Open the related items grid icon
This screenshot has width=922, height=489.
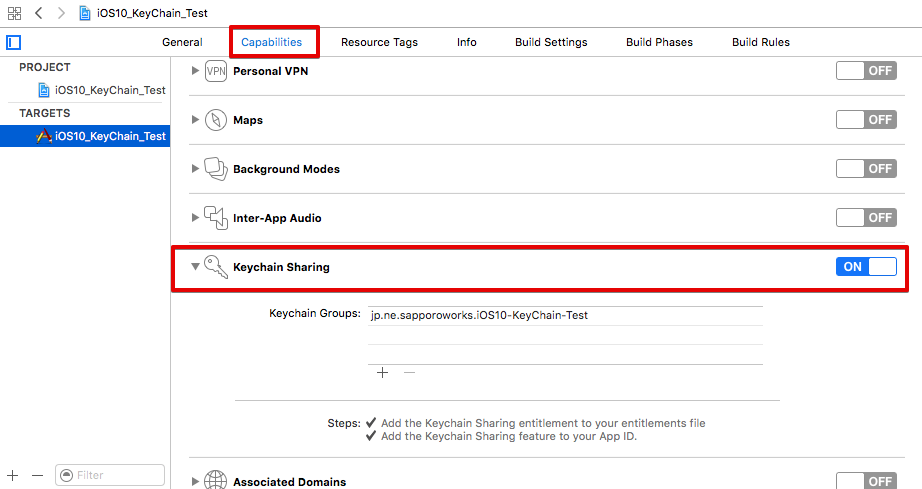tap(14, 13)
